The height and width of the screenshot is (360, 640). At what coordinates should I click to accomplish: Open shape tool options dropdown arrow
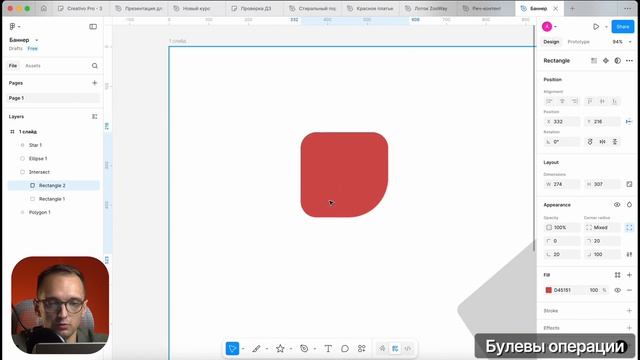pyautogui.click(x=291, y=349)
